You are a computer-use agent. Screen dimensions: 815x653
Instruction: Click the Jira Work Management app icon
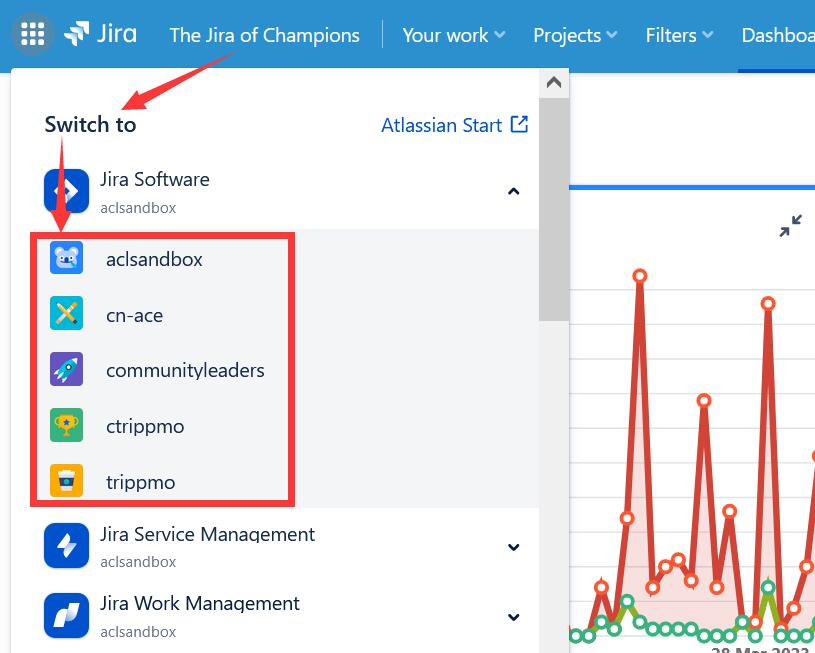pyautogui.click(x=66, y=615)
